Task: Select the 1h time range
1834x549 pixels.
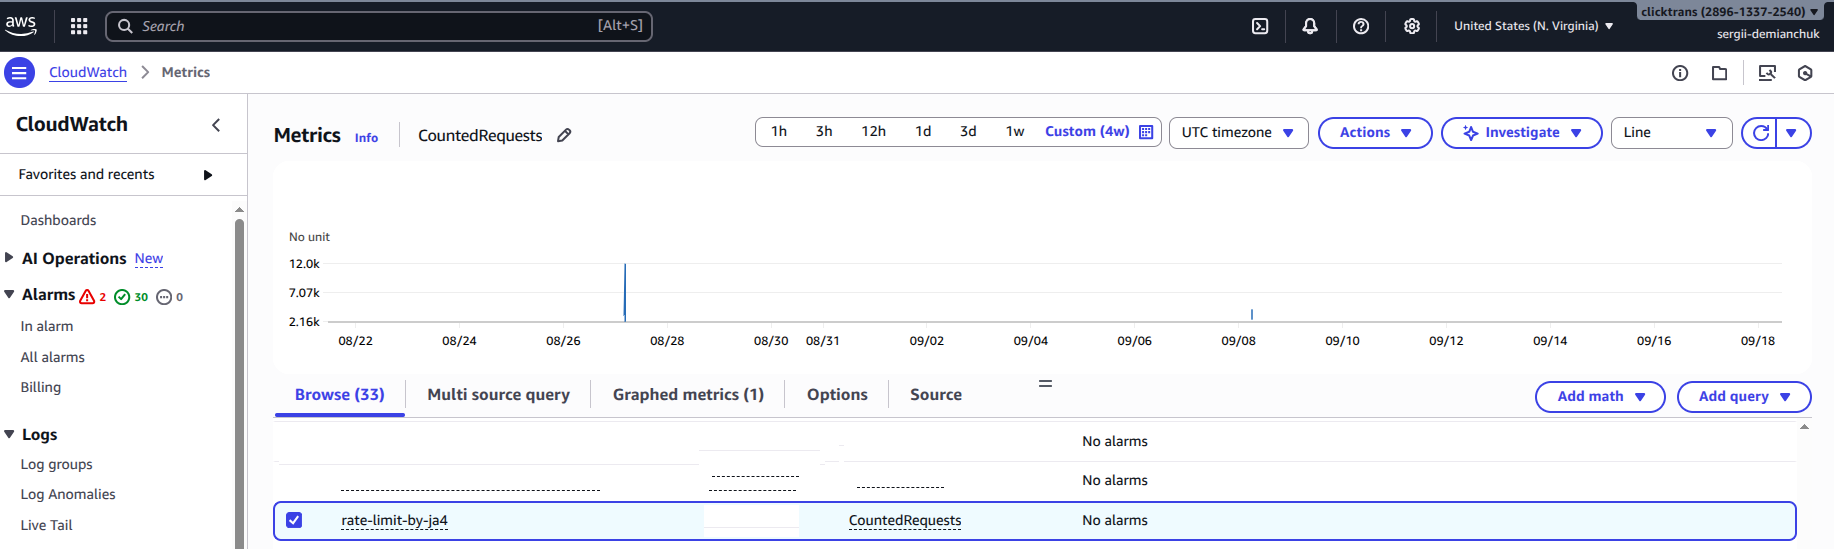Action: [x=779, y=131]
